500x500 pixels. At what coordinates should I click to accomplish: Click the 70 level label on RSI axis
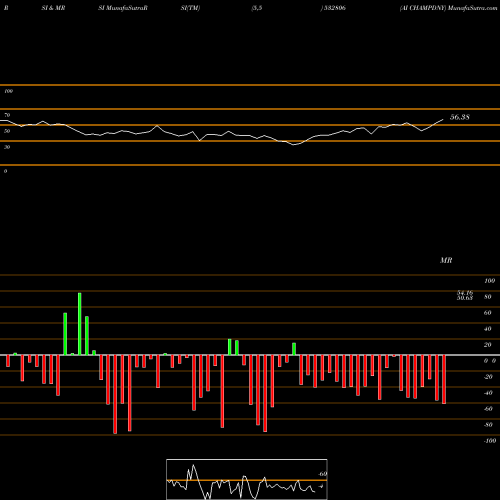pos(7,115)
